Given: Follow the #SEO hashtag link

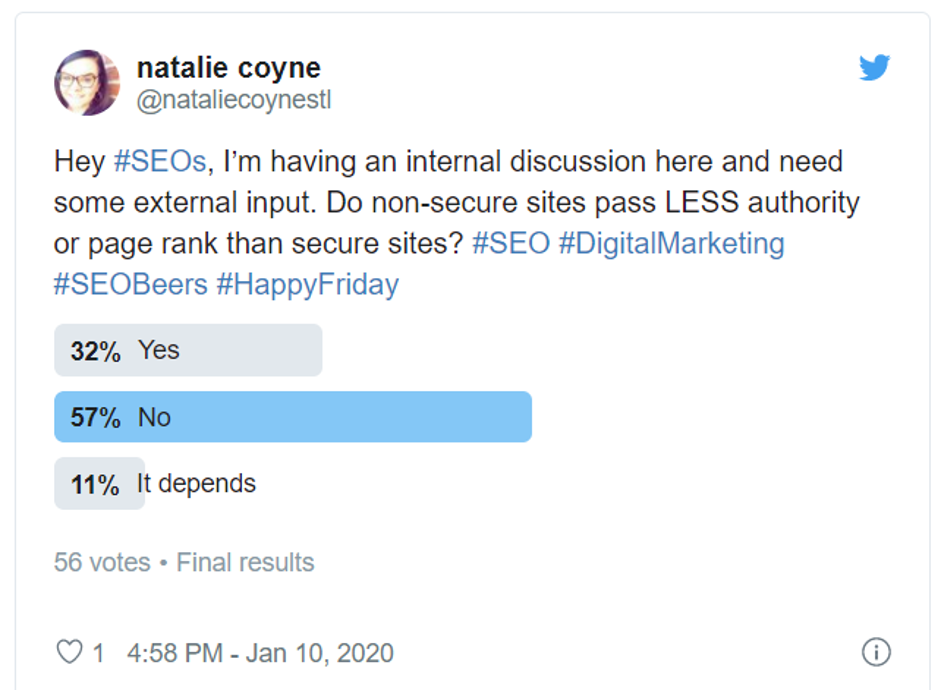Looking at the screenshot, I should (510, 244).
